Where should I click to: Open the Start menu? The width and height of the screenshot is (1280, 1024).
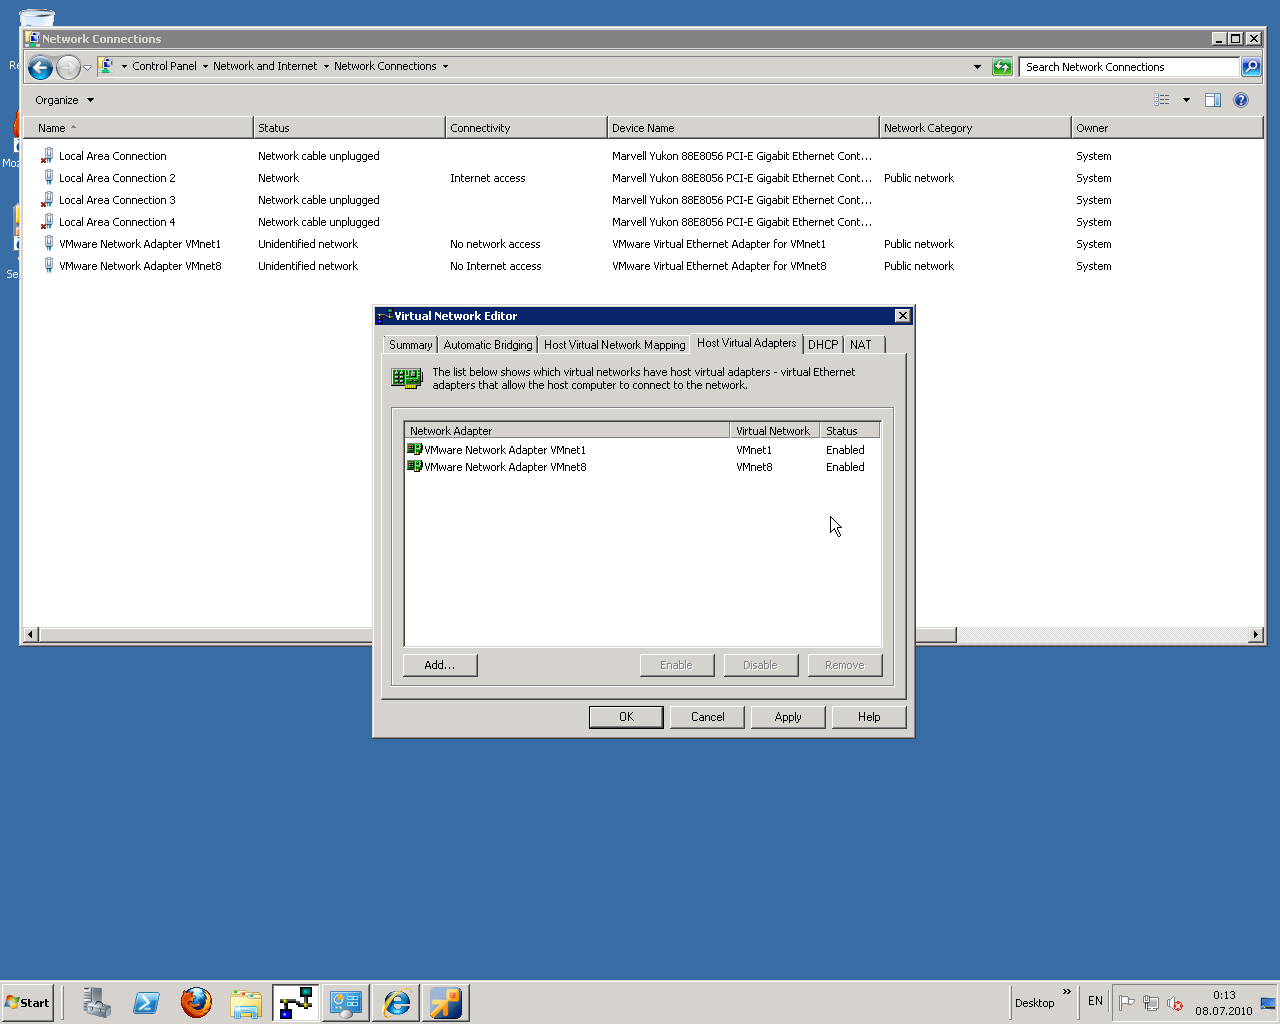(x=27, y=1002)
